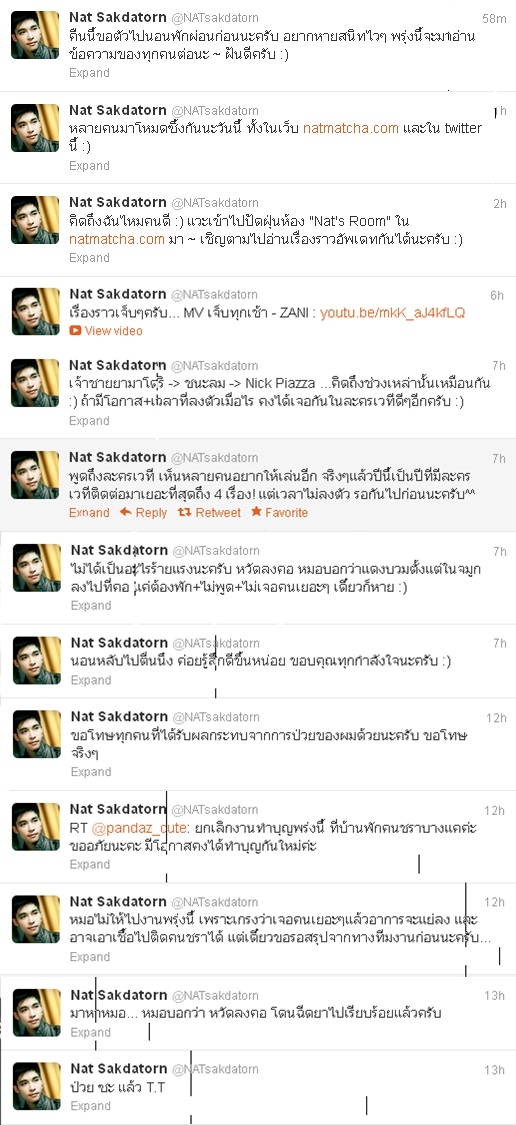Click the View video play icon
This screenshot has height=1125, width=516.
pos(75,331)
